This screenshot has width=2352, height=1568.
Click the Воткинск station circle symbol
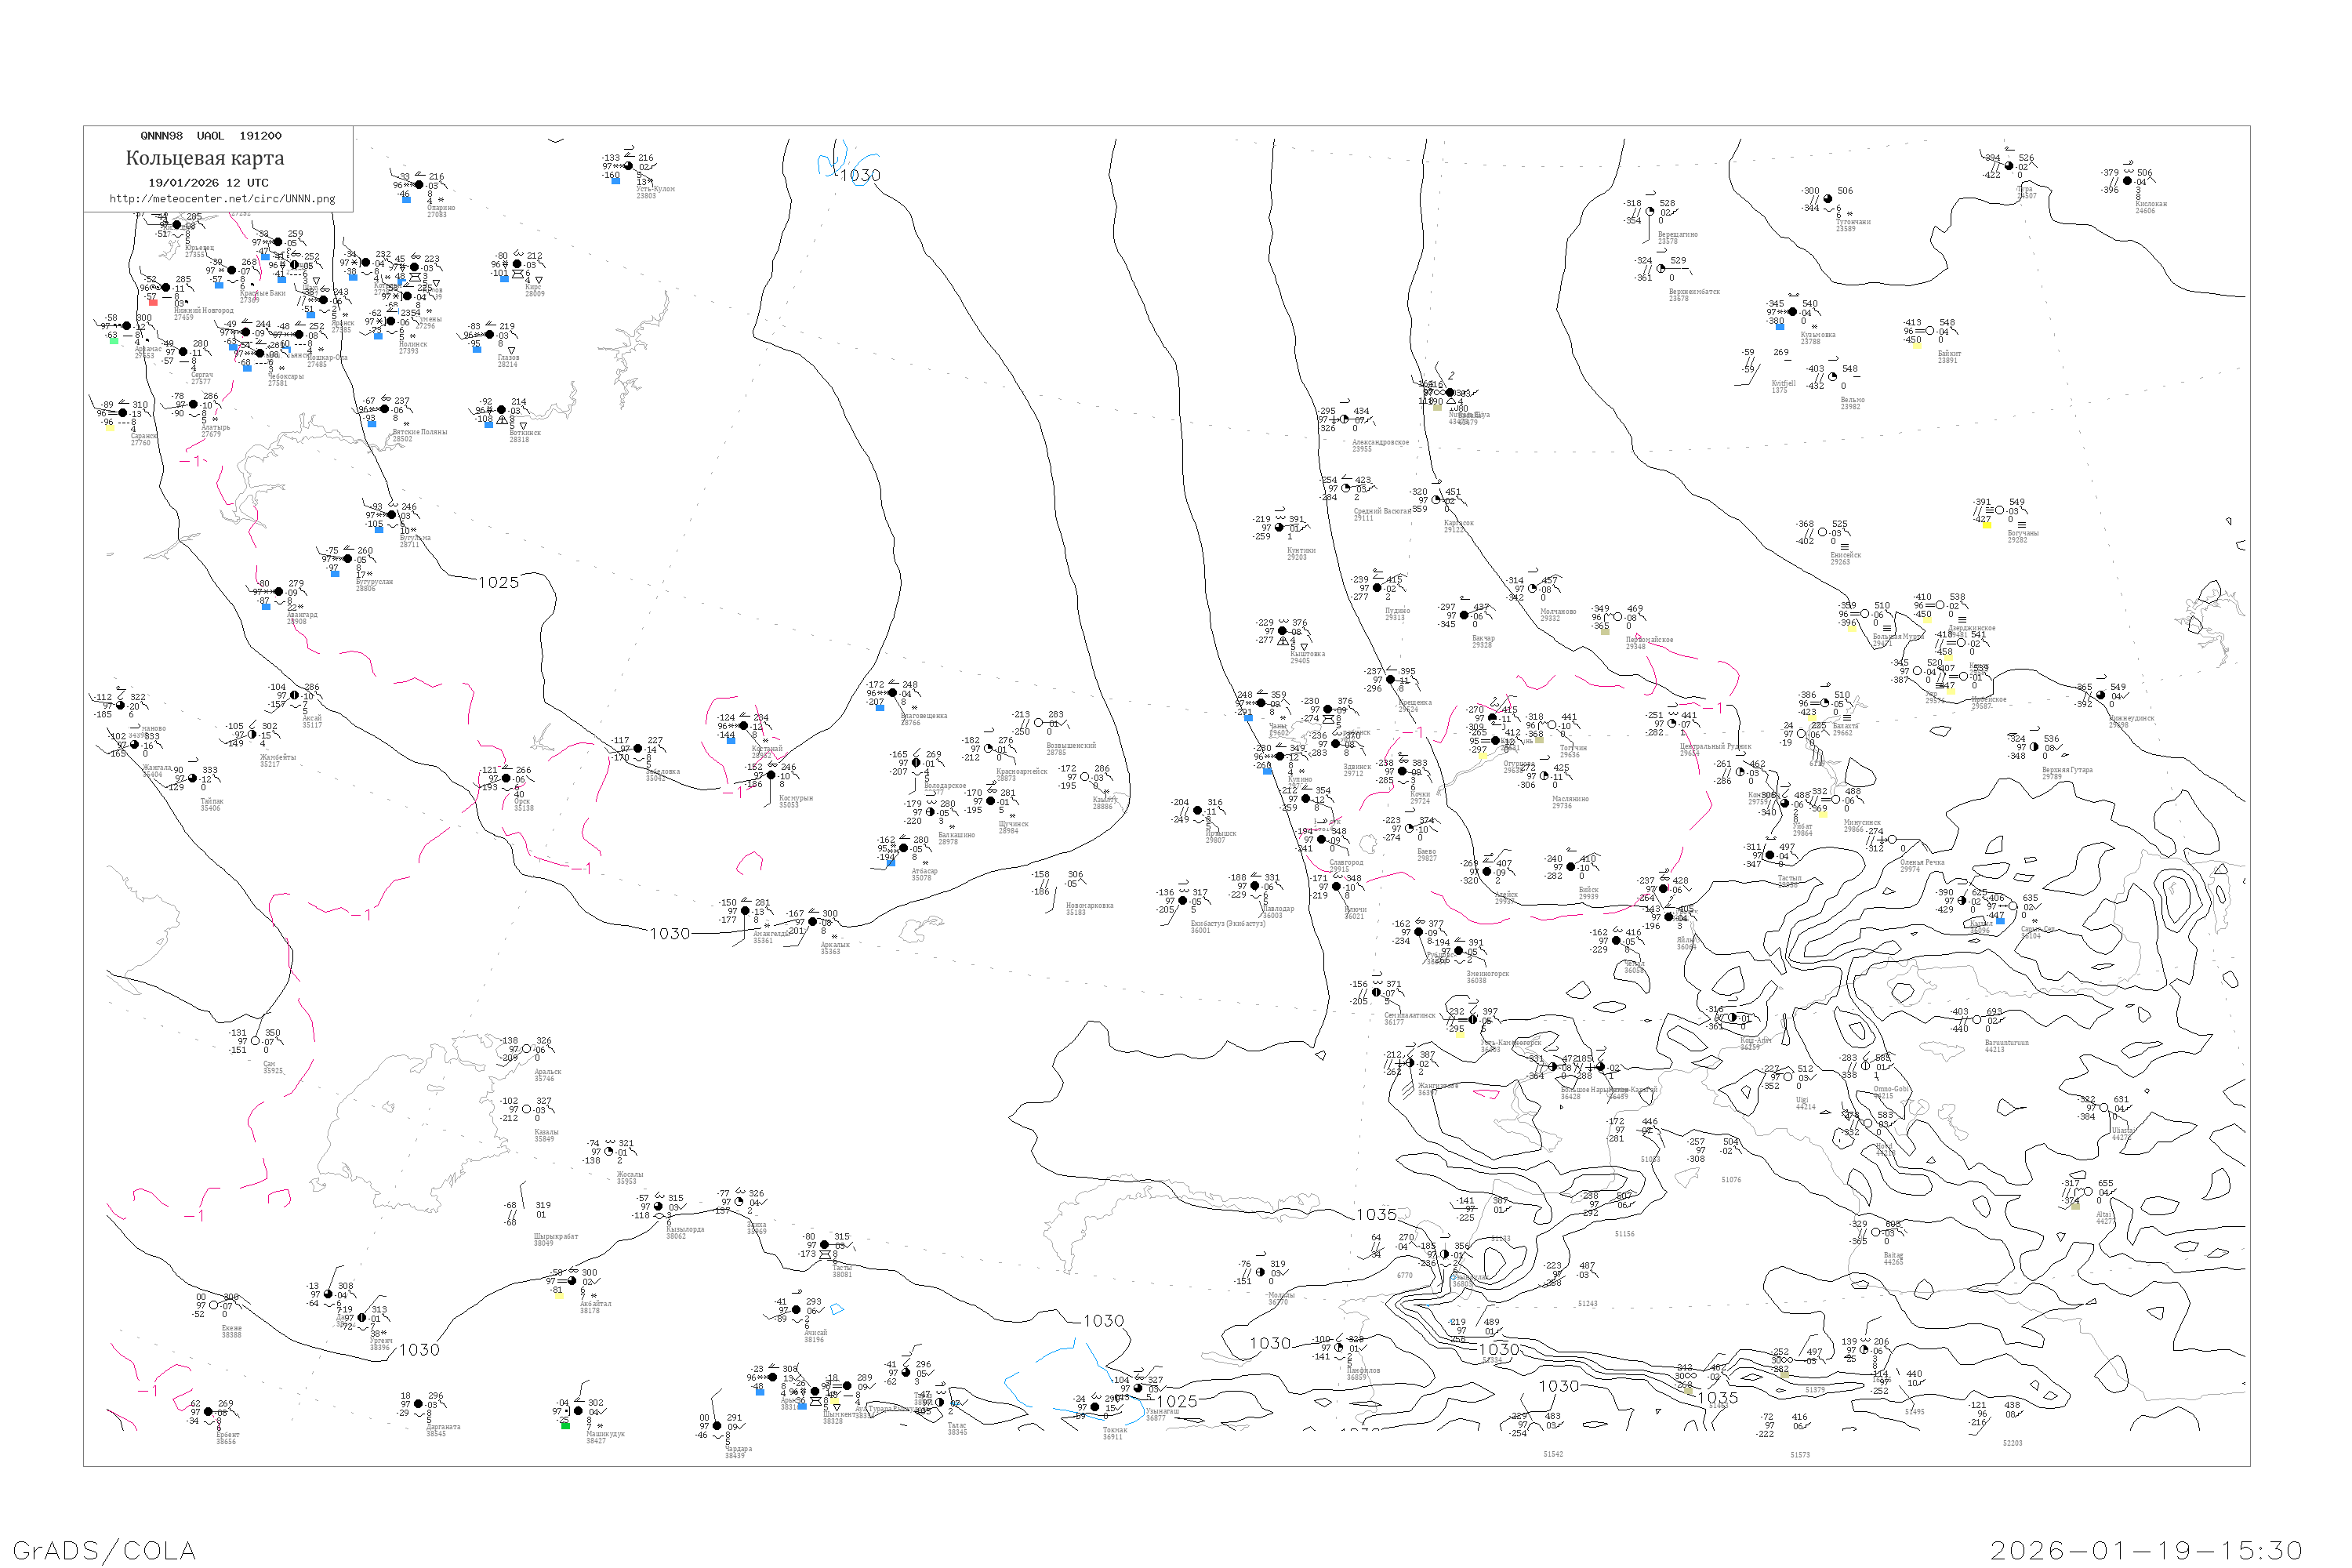[501, 410]
